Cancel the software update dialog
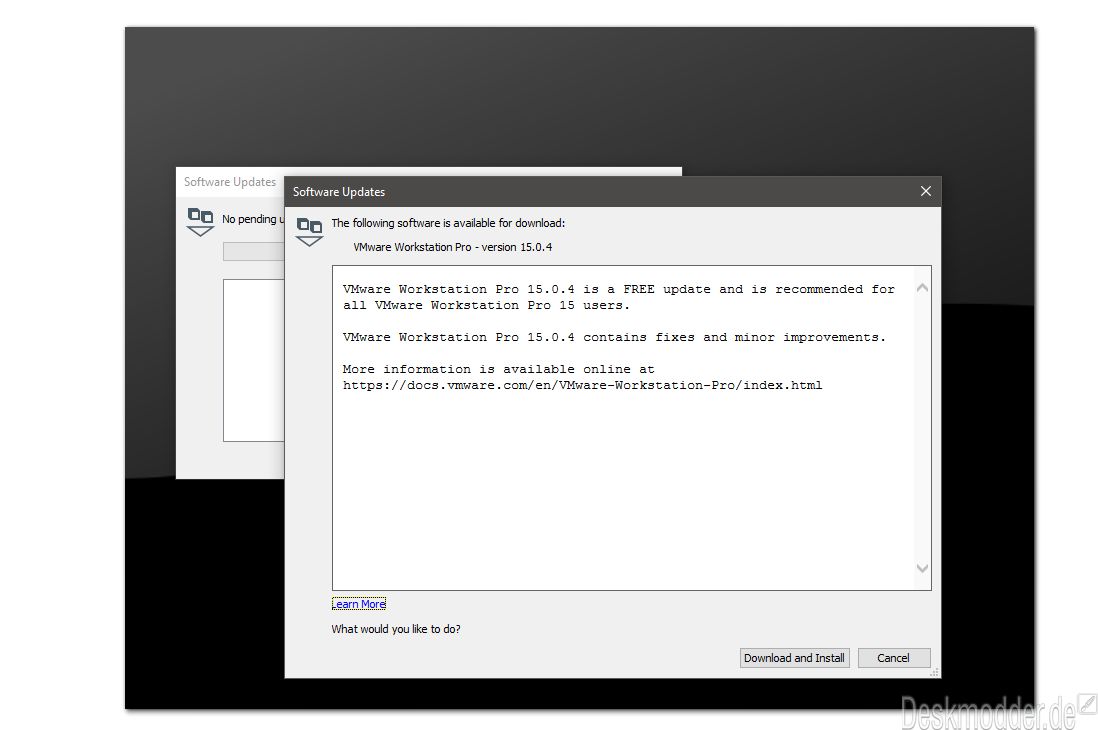1098x730 pixels. [894, 658]
